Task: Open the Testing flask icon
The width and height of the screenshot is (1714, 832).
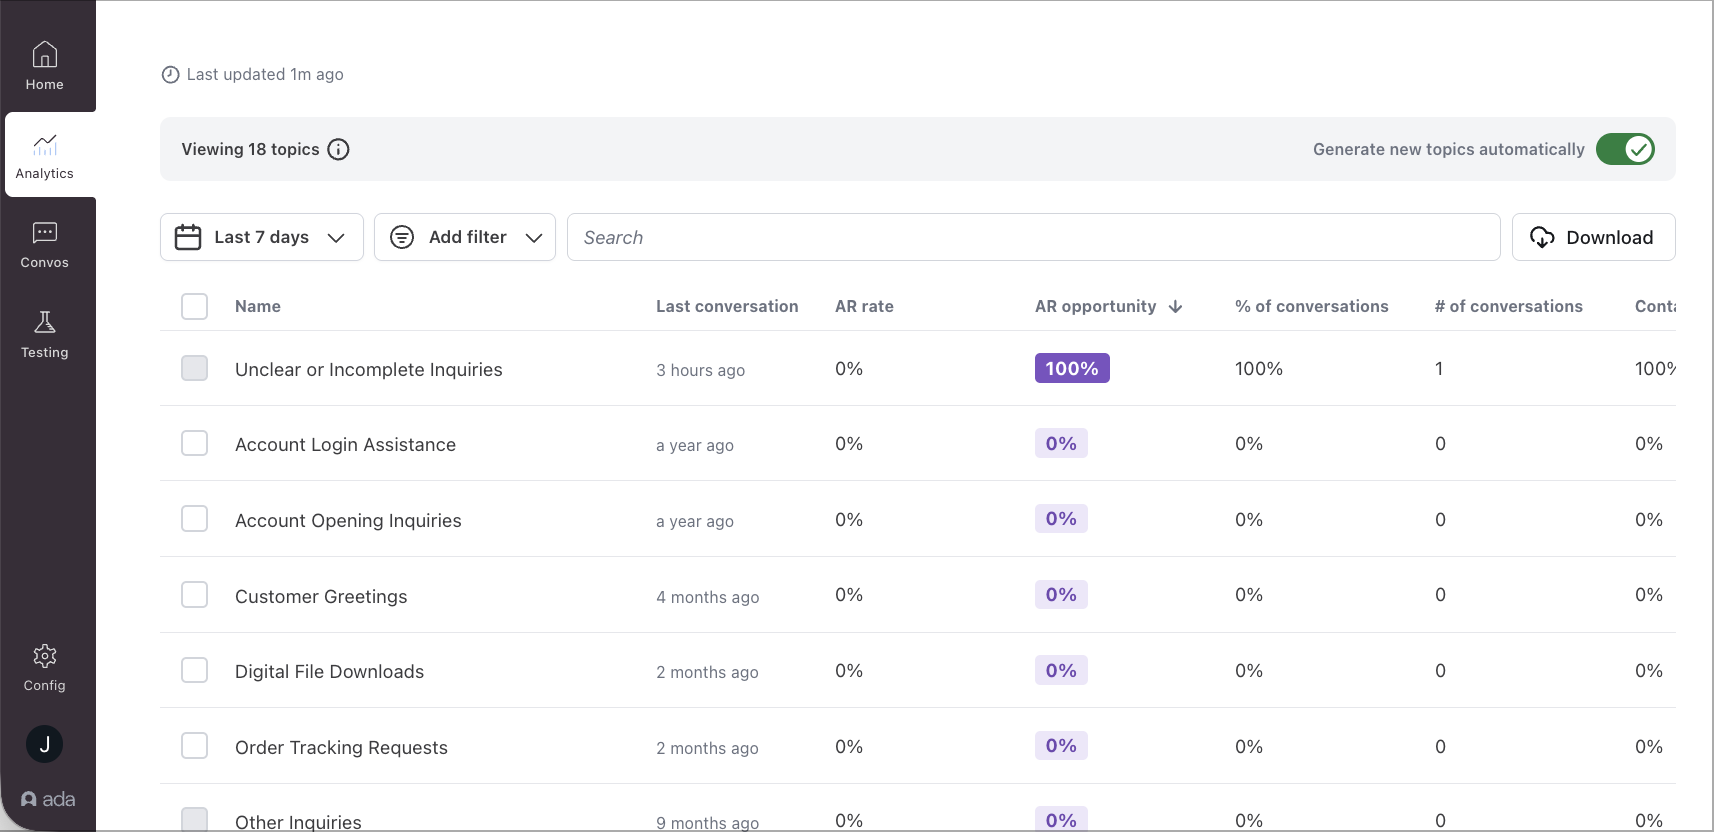Action: tap(45, 334)
